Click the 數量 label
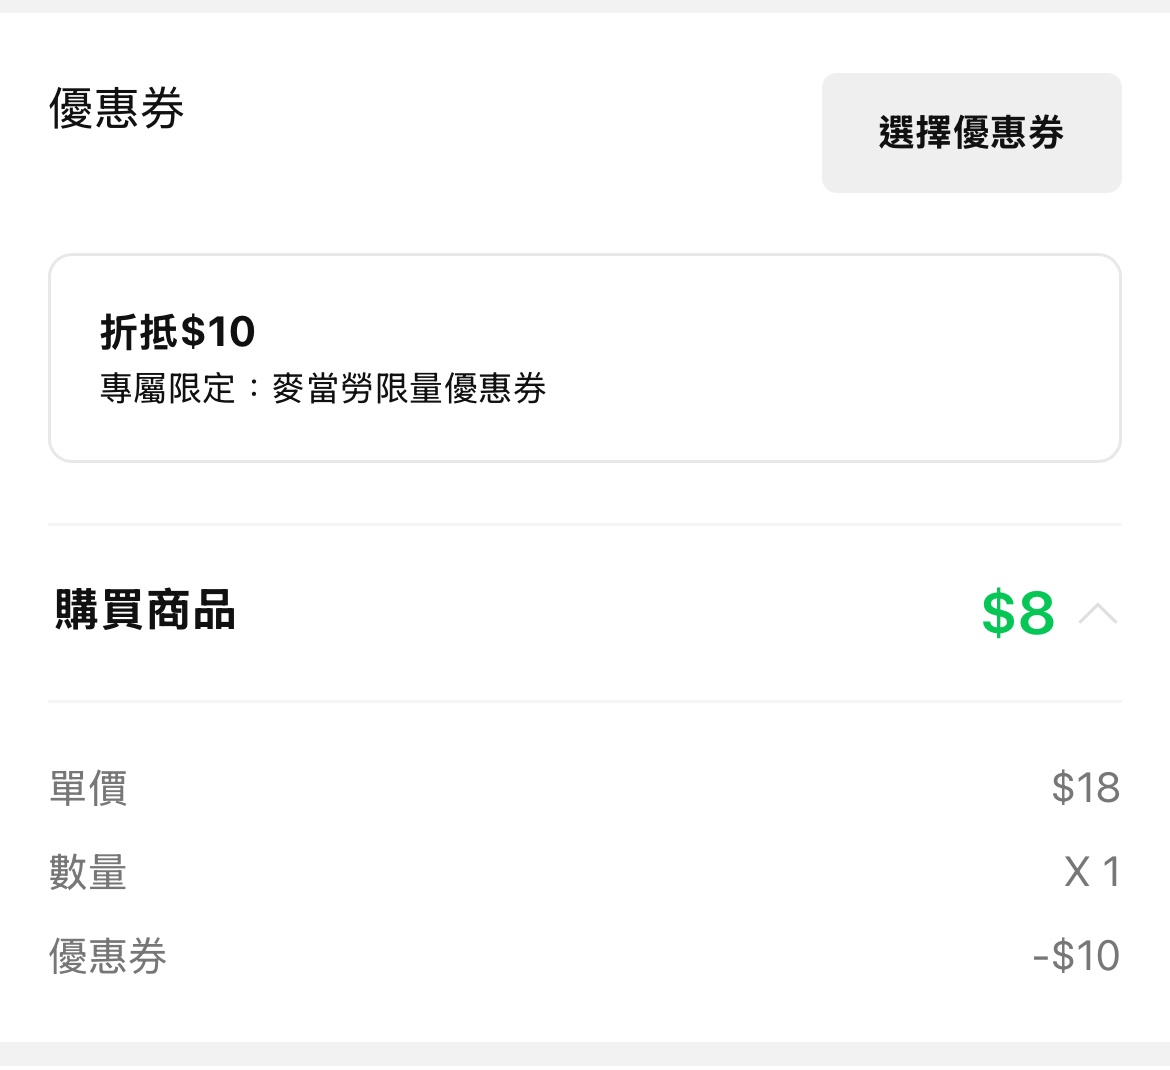Screen dimensions: 1170x1070 [88, 872]
